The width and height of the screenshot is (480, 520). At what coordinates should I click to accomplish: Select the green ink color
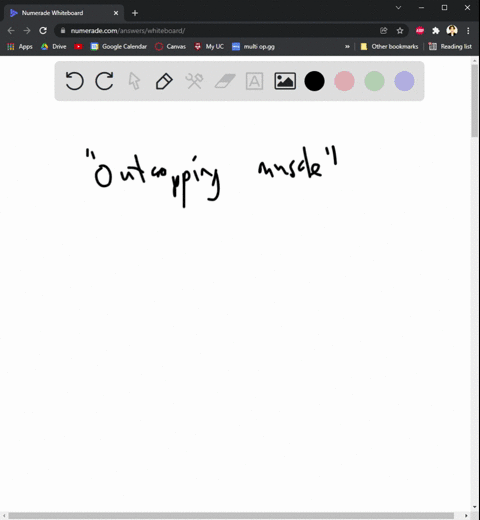(374, 81)
